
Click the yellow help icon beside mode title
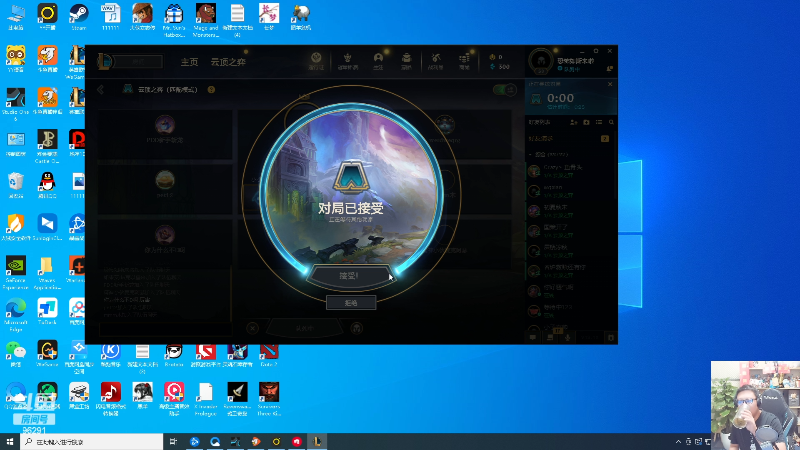point(211,89)
